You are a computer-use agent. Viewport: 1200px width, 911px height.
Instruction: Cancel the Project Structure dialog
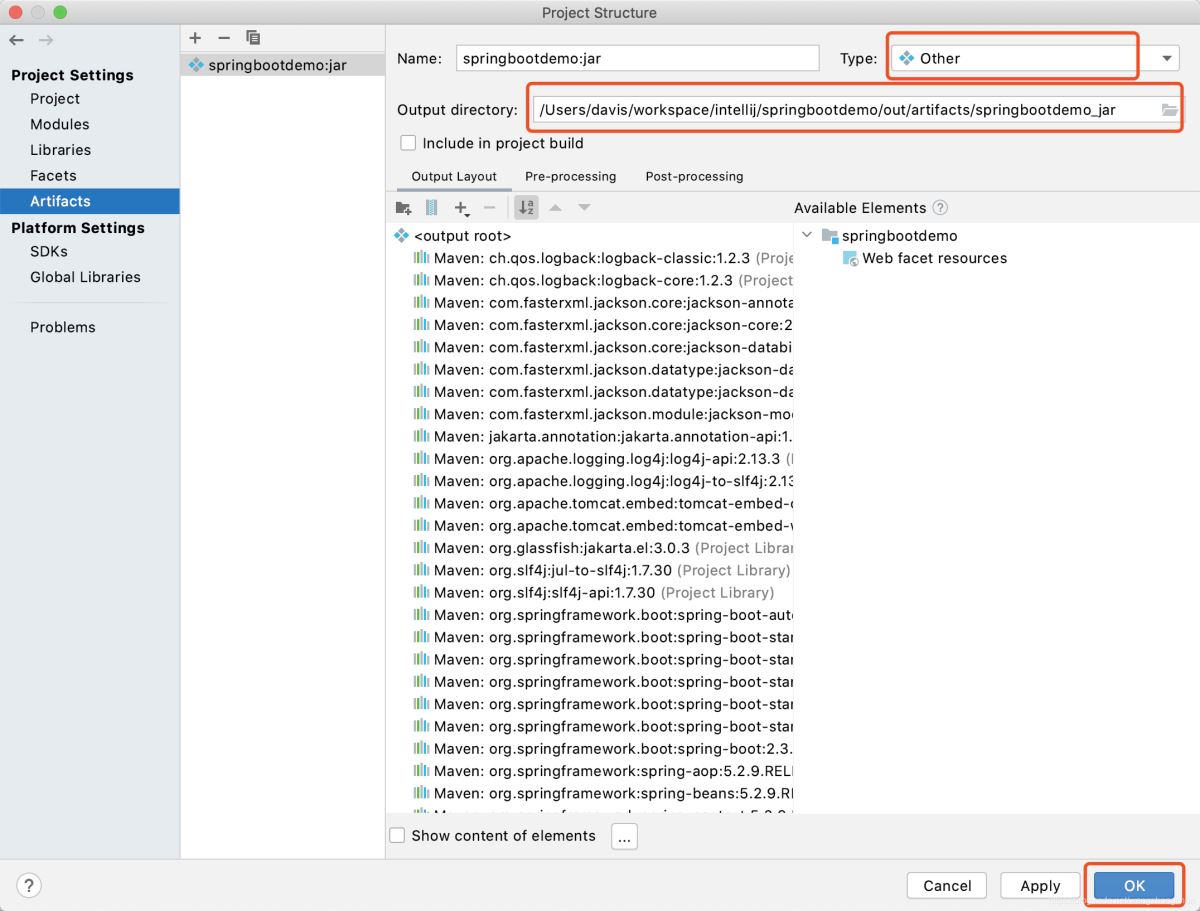[x=946, y=885]
